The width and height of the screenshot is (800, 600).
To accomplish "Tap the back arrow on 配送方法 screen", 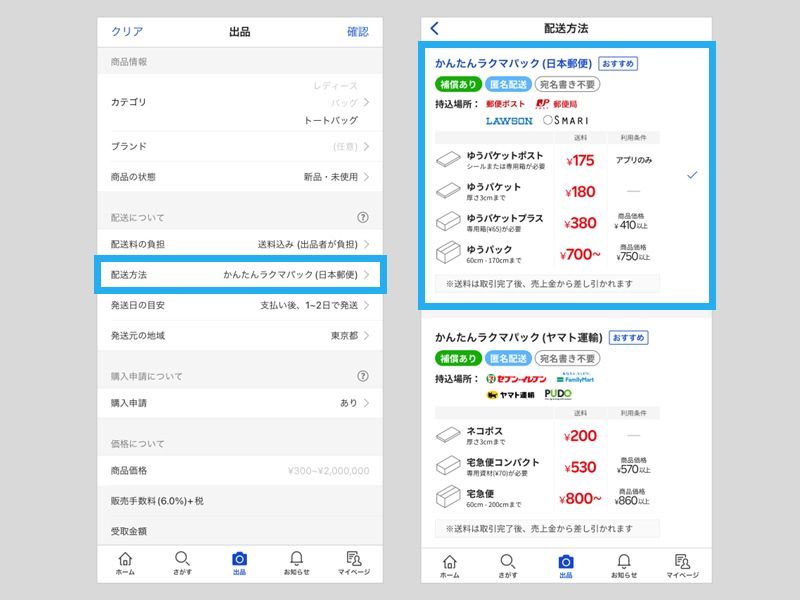I will point(434,28).
